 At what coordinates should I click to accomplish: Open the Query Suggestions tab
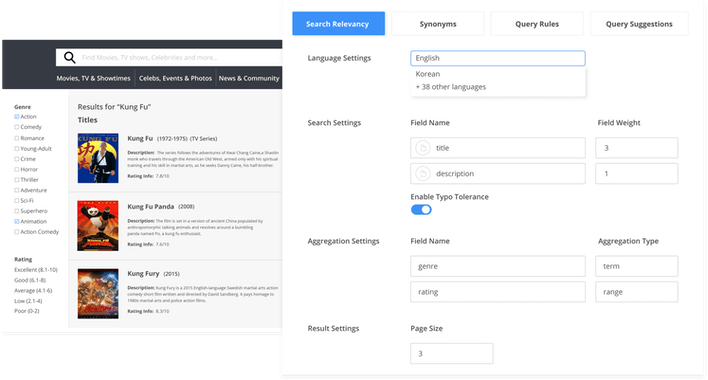click(639, 23)
